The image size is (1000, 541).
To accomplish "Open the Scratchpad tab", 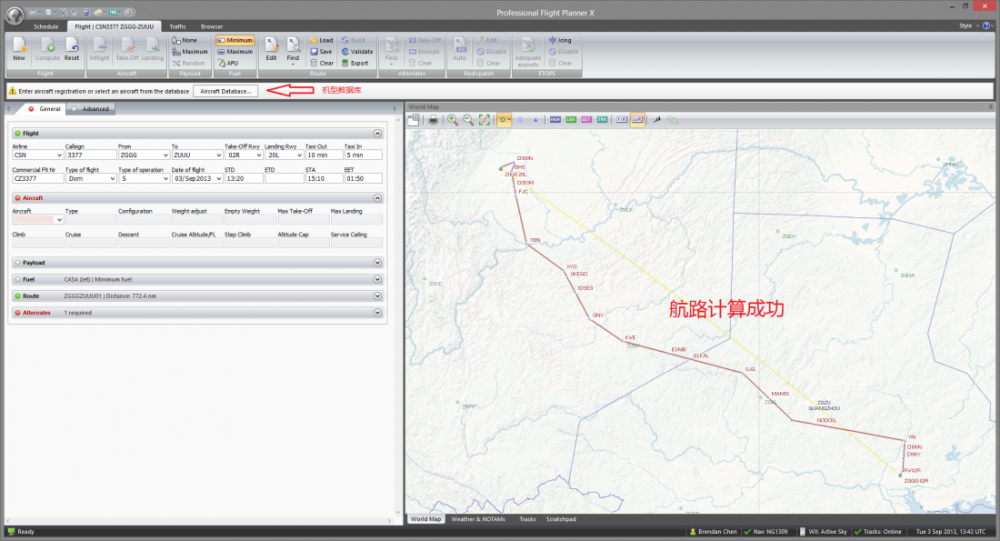I will (561, 519).
